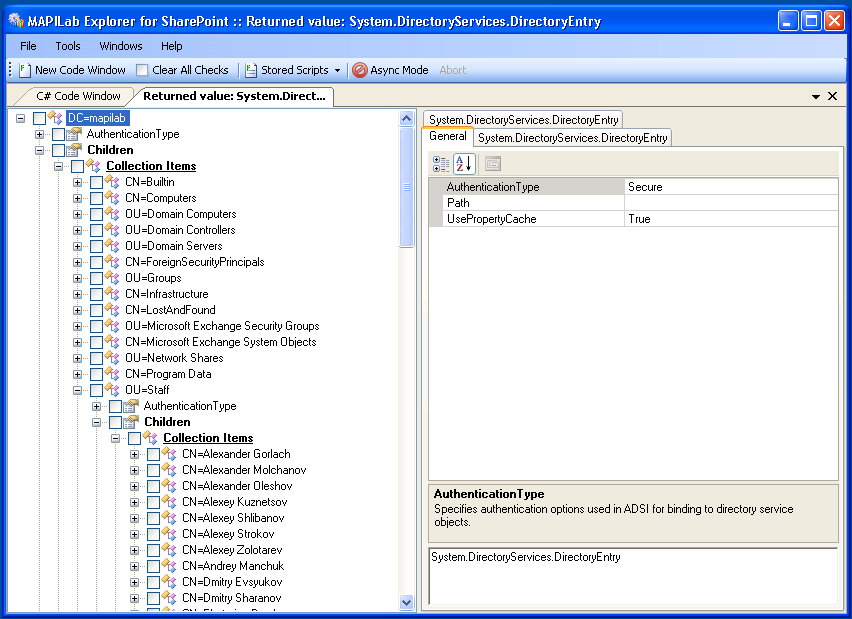
Task: Click the icon beside OU=Staff
Action: point(112,390)
